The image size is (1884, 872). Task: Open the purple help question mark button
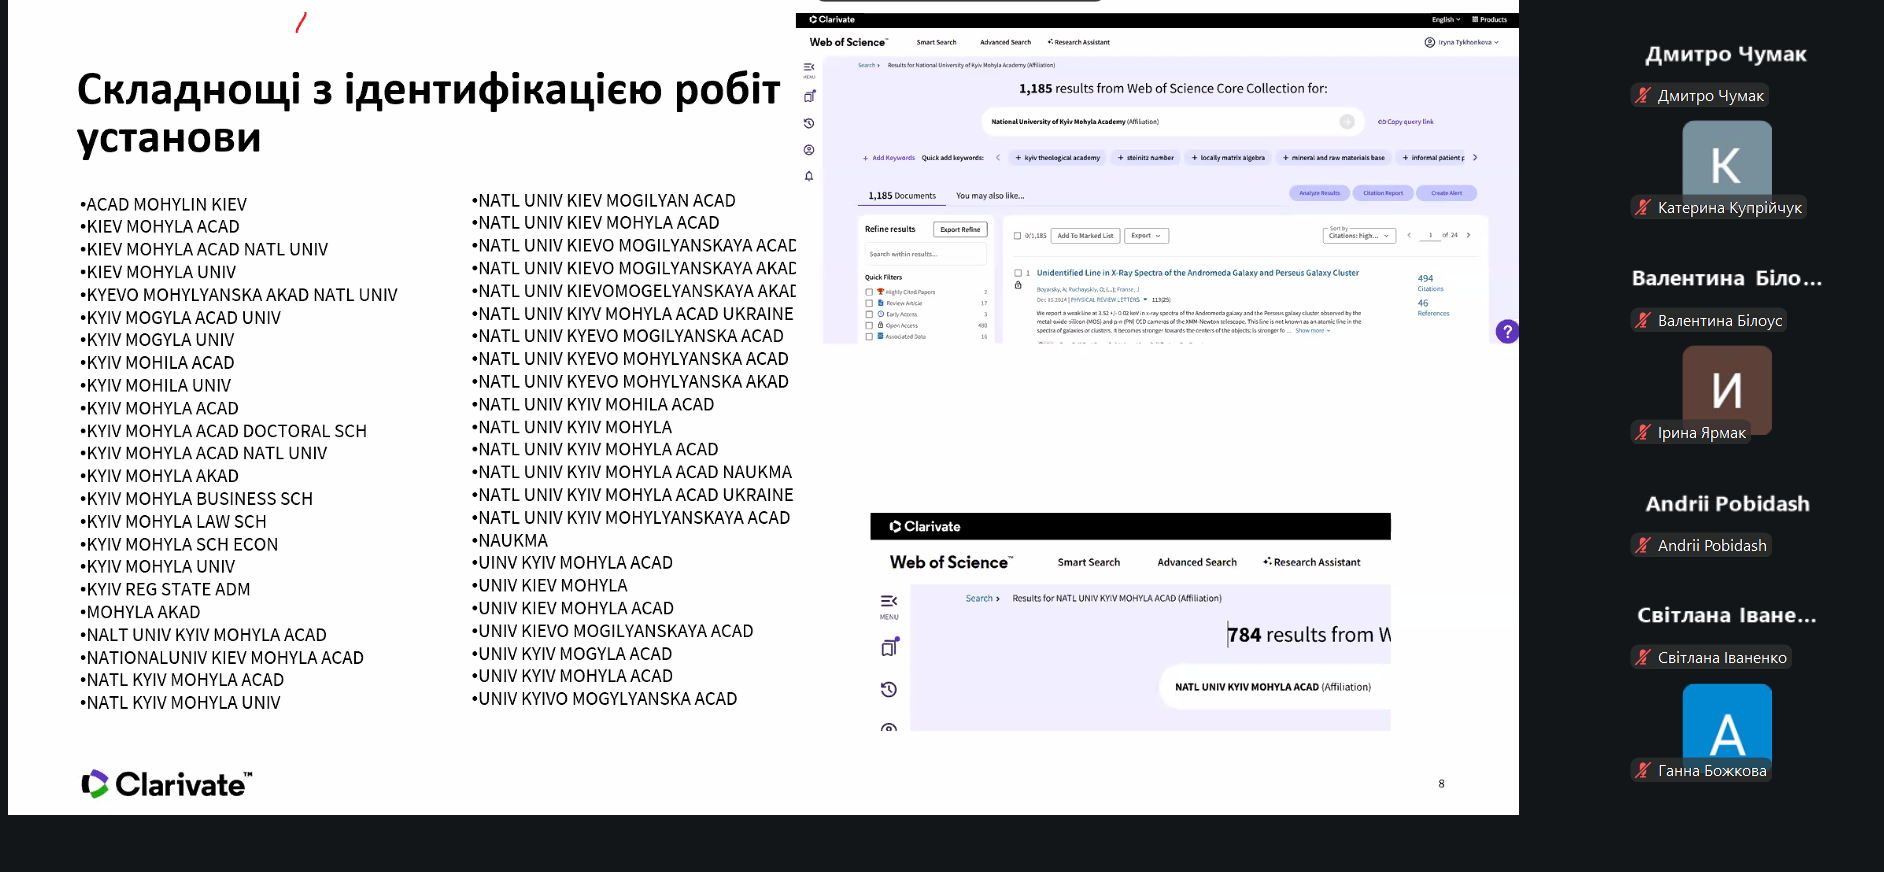tap(1507, 332)
